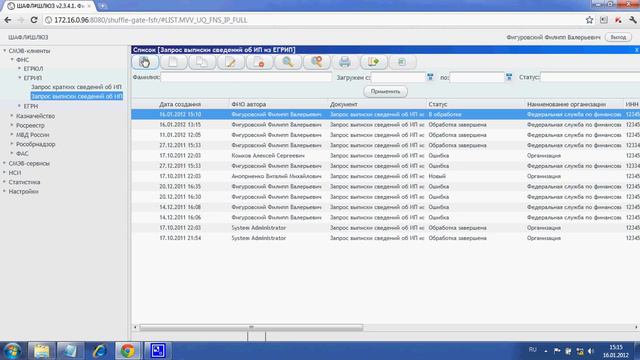Click the new blank document toolbar icon
The width and height of the screenshot is (640, 360).
(173, 62)
